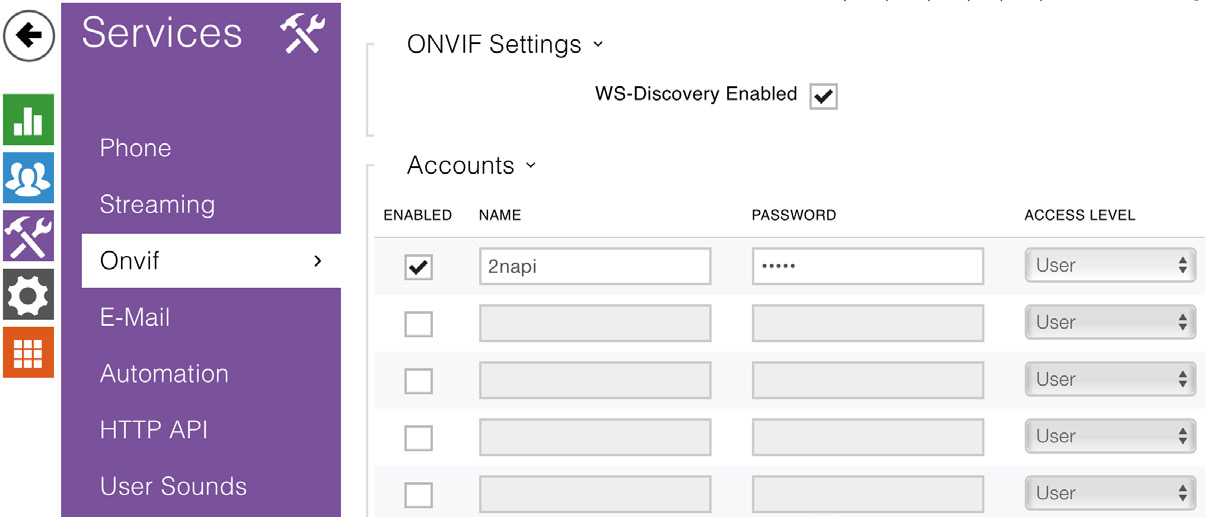Screen dimensions: 1205x517
Task: Click the Services header wrench icon
Action: point(301,34)
